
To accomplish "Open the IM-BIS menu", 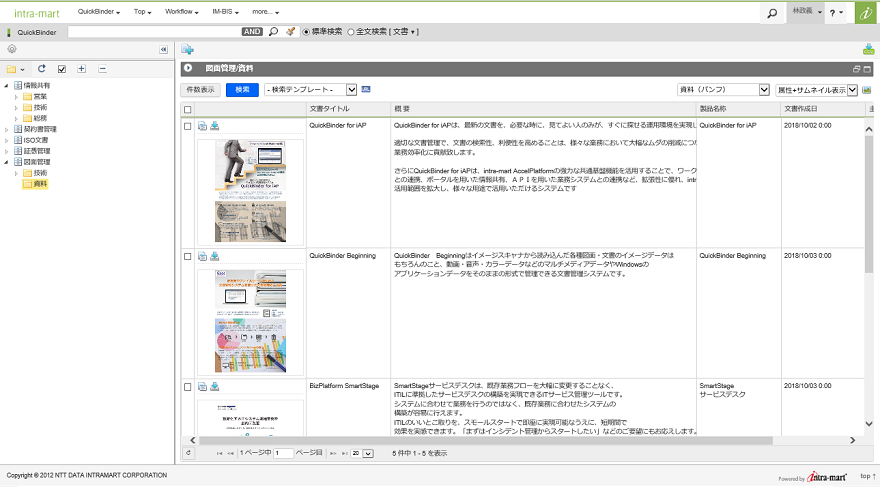I will click(225, 12).
